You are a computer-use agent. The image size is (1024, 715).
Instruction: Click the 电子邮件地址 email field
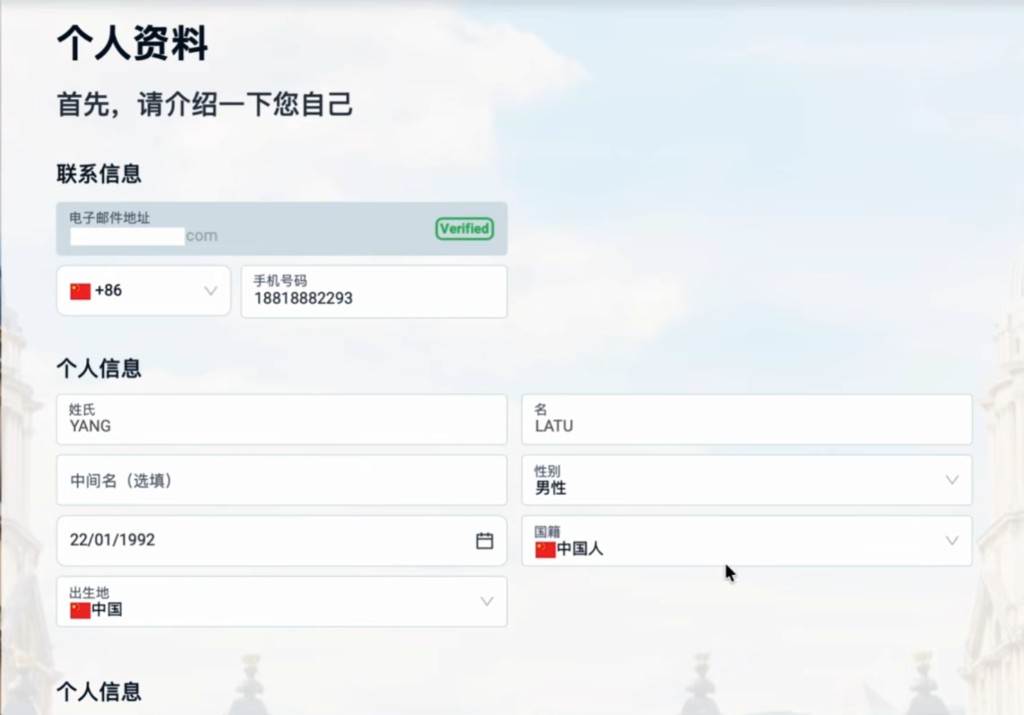point(281,229)
